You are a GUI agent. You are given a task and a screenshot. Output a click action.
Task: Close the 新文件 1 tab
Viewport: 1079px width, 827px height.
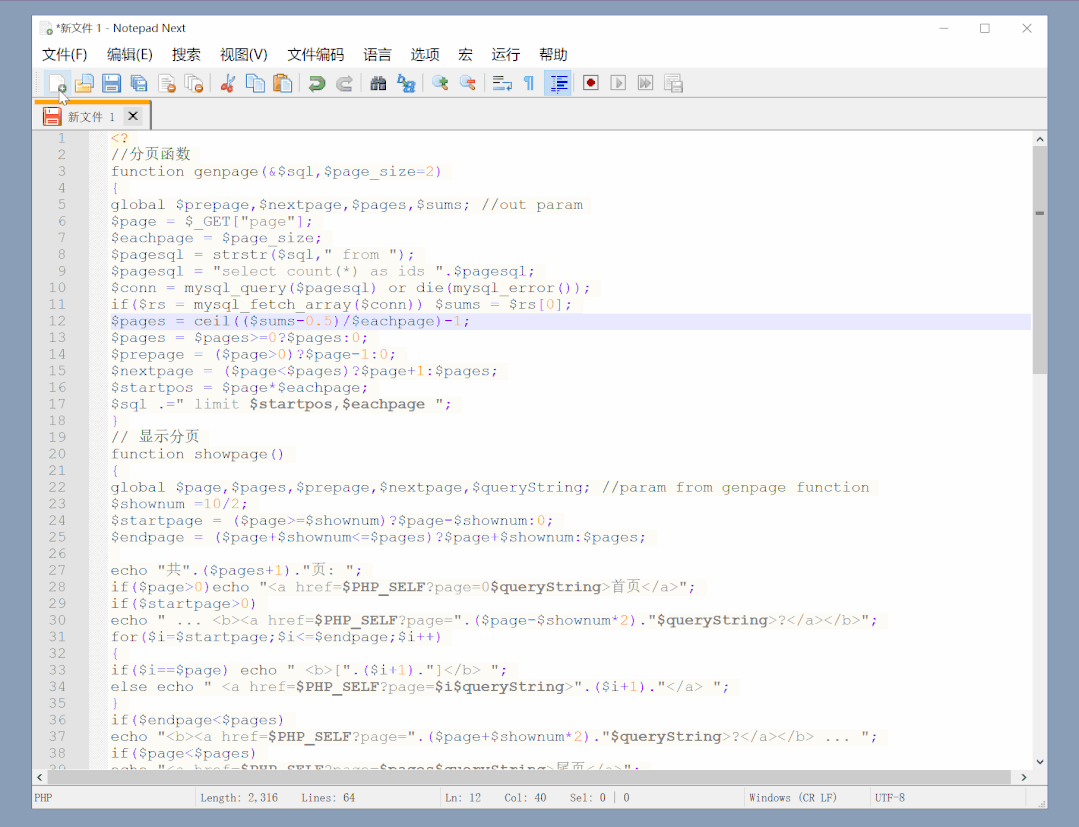click(133, 117)
